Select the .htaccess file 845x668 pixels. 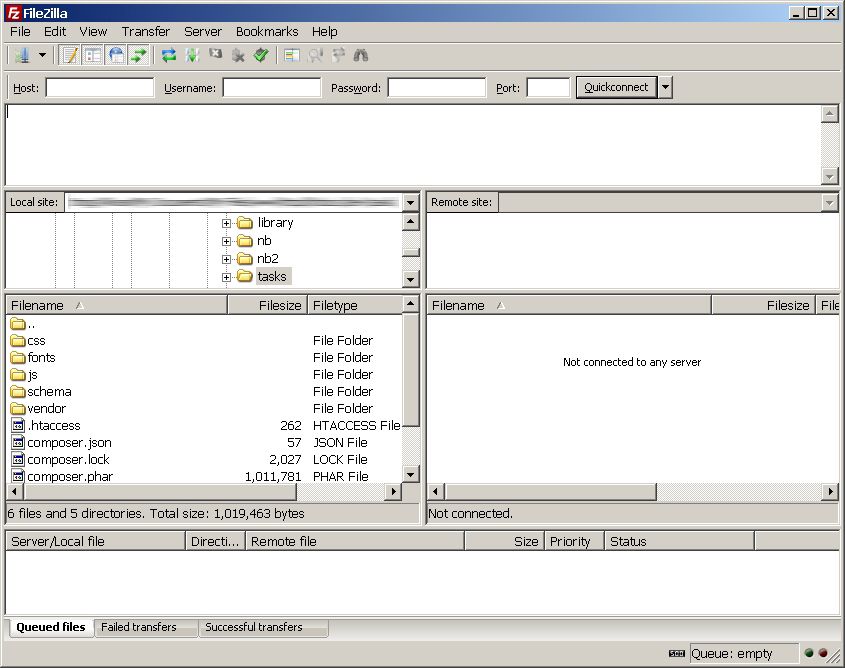[x=46, y=426]
